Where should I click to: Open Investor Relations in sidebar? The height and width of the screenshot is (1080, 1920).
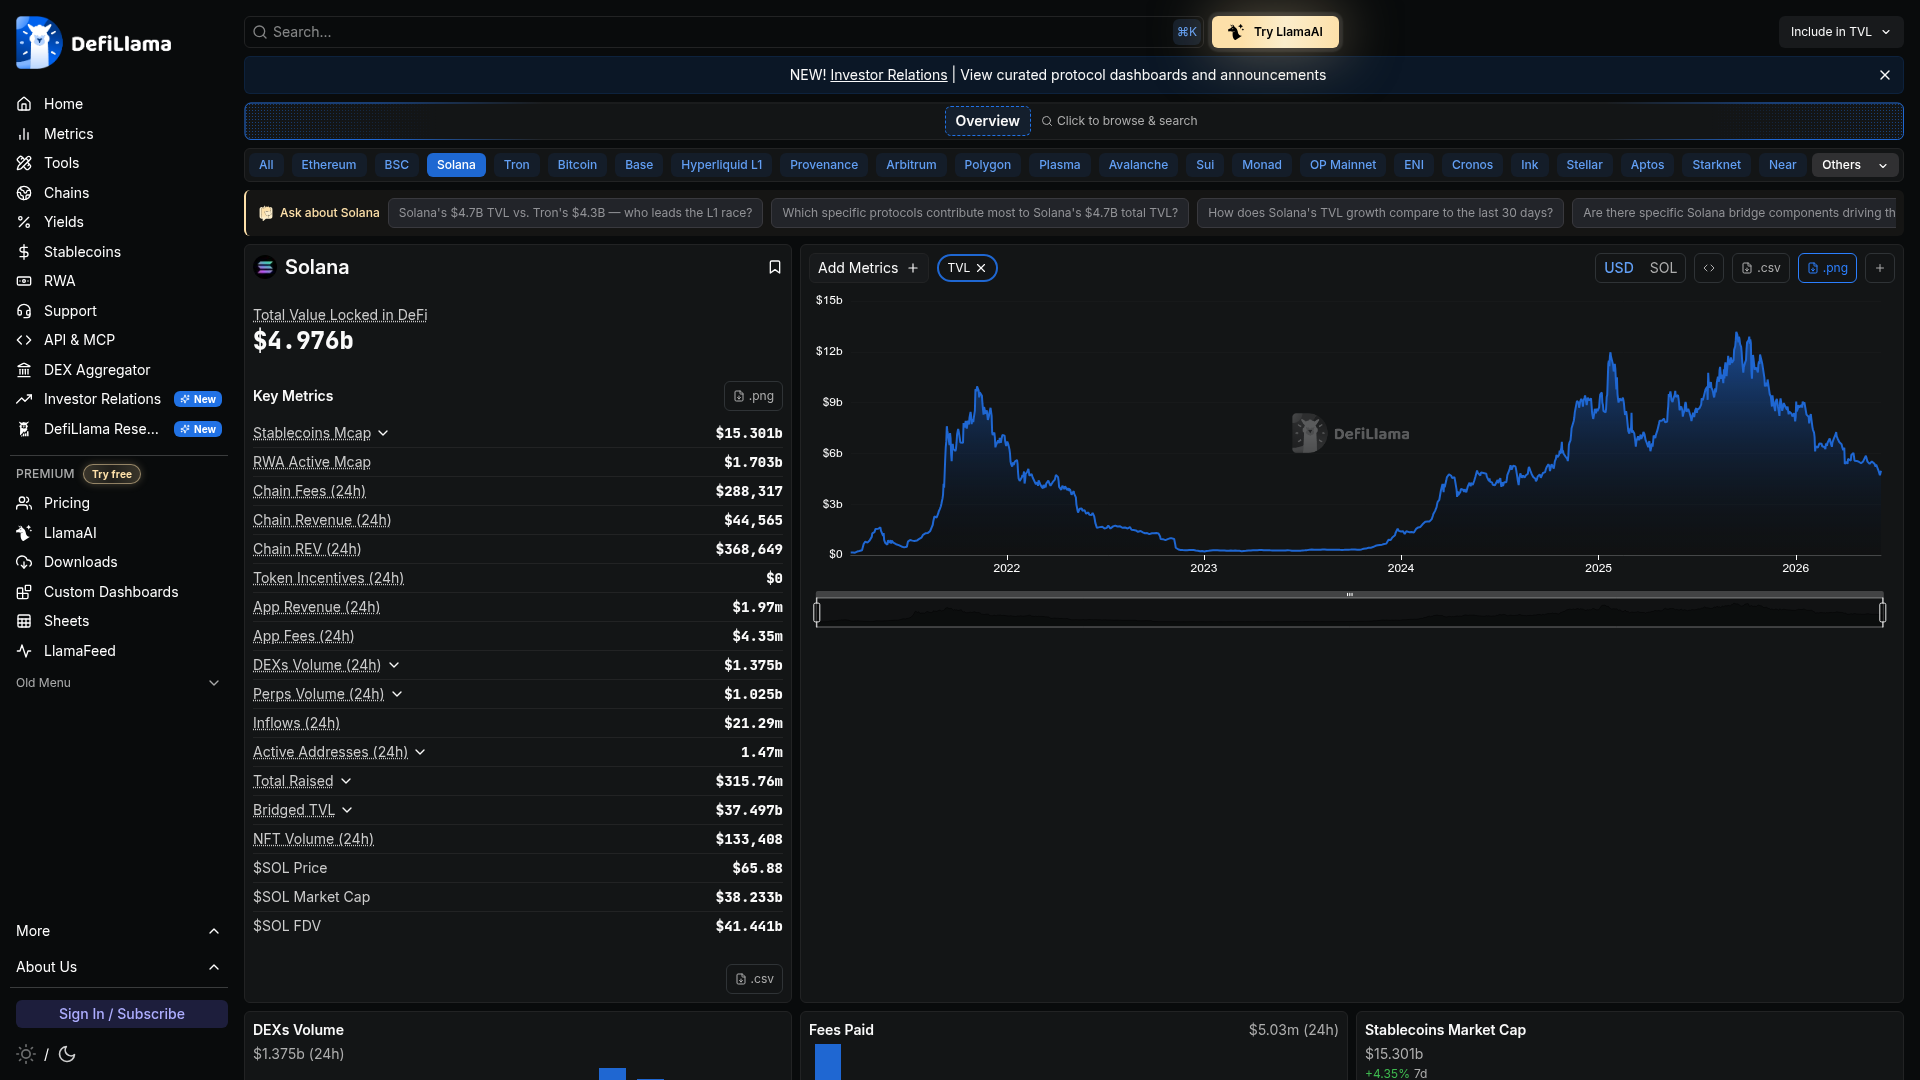click(x=102, y=399)
